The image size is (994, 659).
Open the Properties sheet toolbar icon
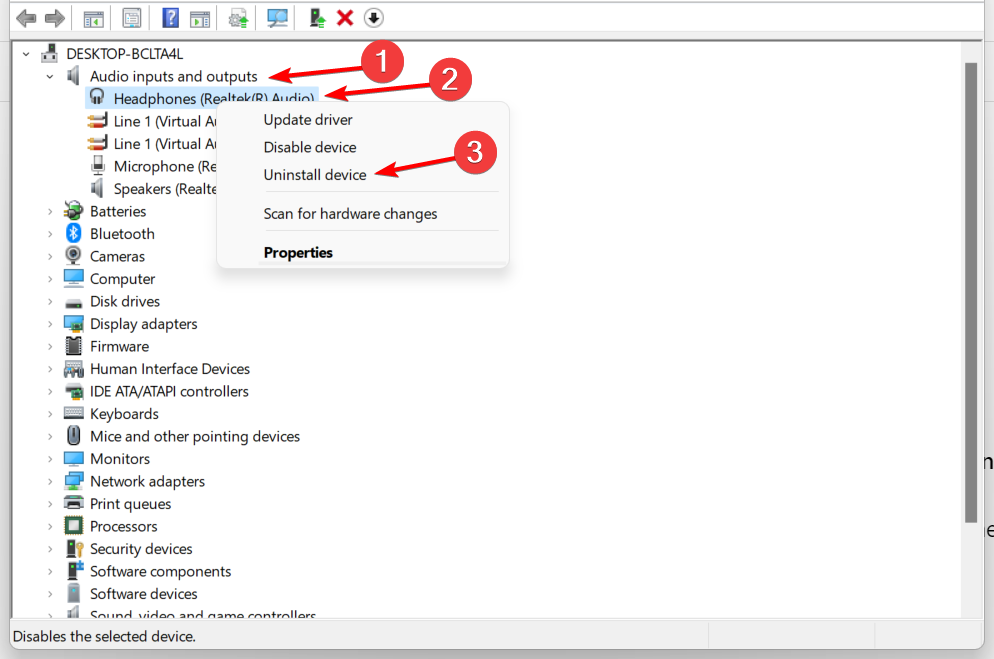[x=132, y=18]
